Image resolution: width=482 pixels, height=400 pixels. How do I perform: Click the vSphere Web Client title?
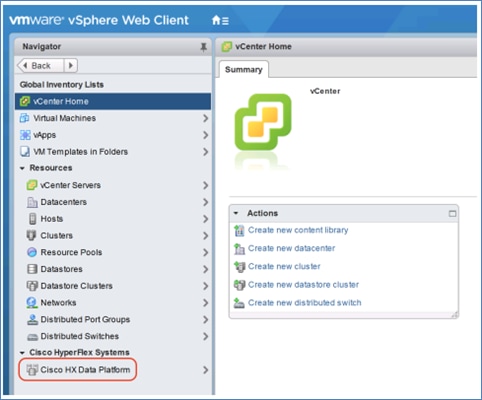click(128, 20)
